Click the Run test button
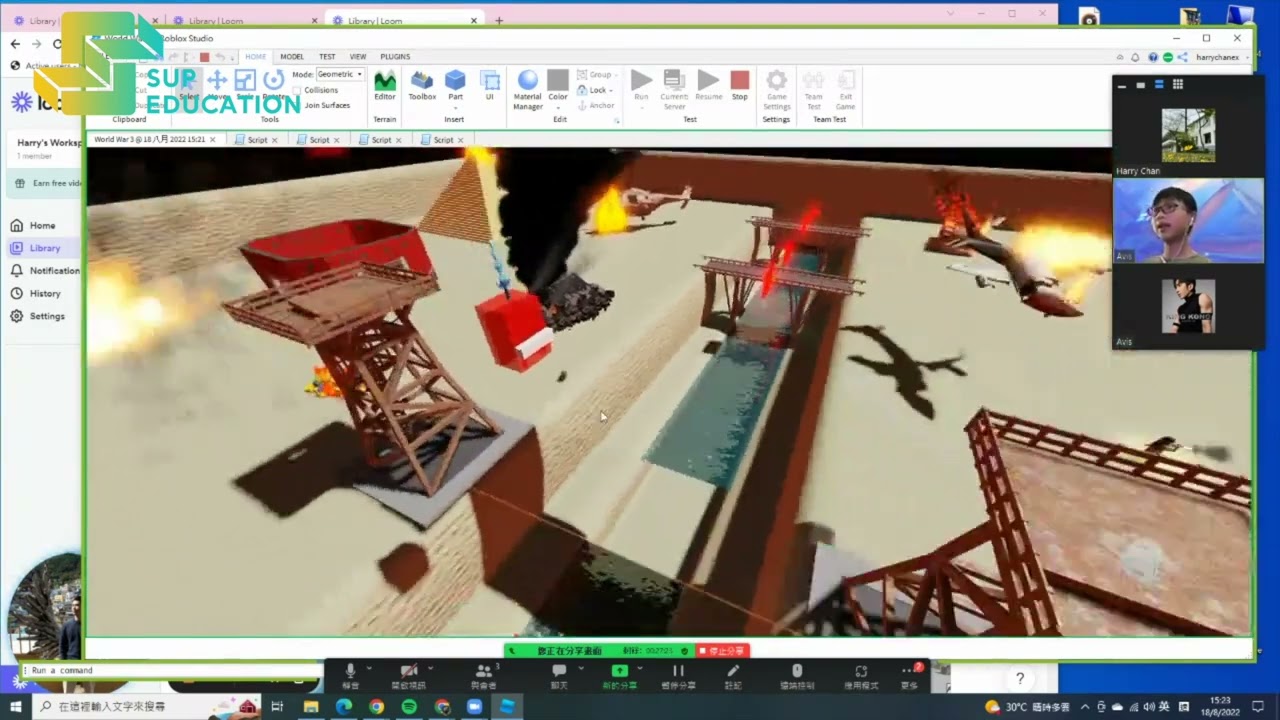Viewport: 1280px width, 720px height. click(x=641, y=85)
